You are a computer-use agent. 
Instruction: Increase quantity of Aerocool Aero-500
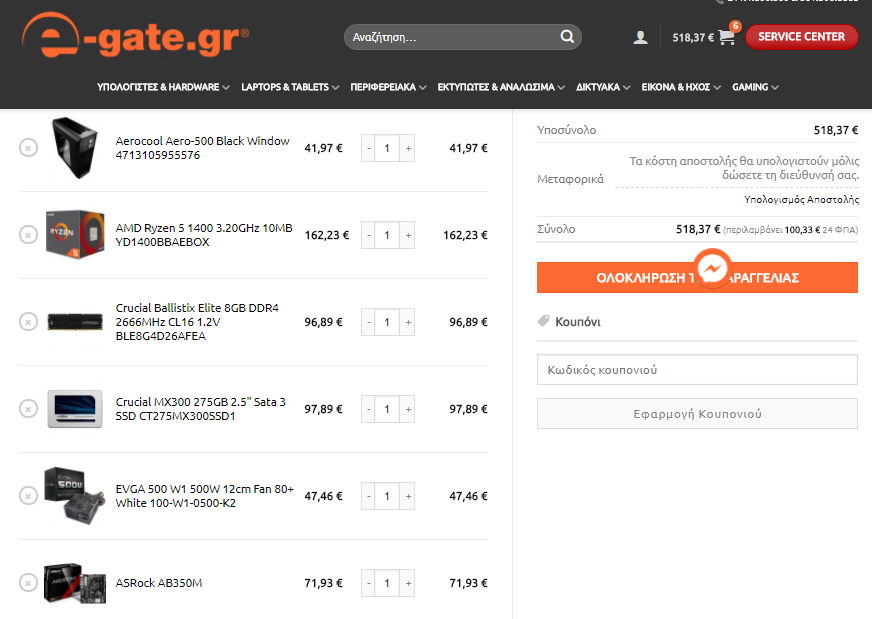click(408, 148)
